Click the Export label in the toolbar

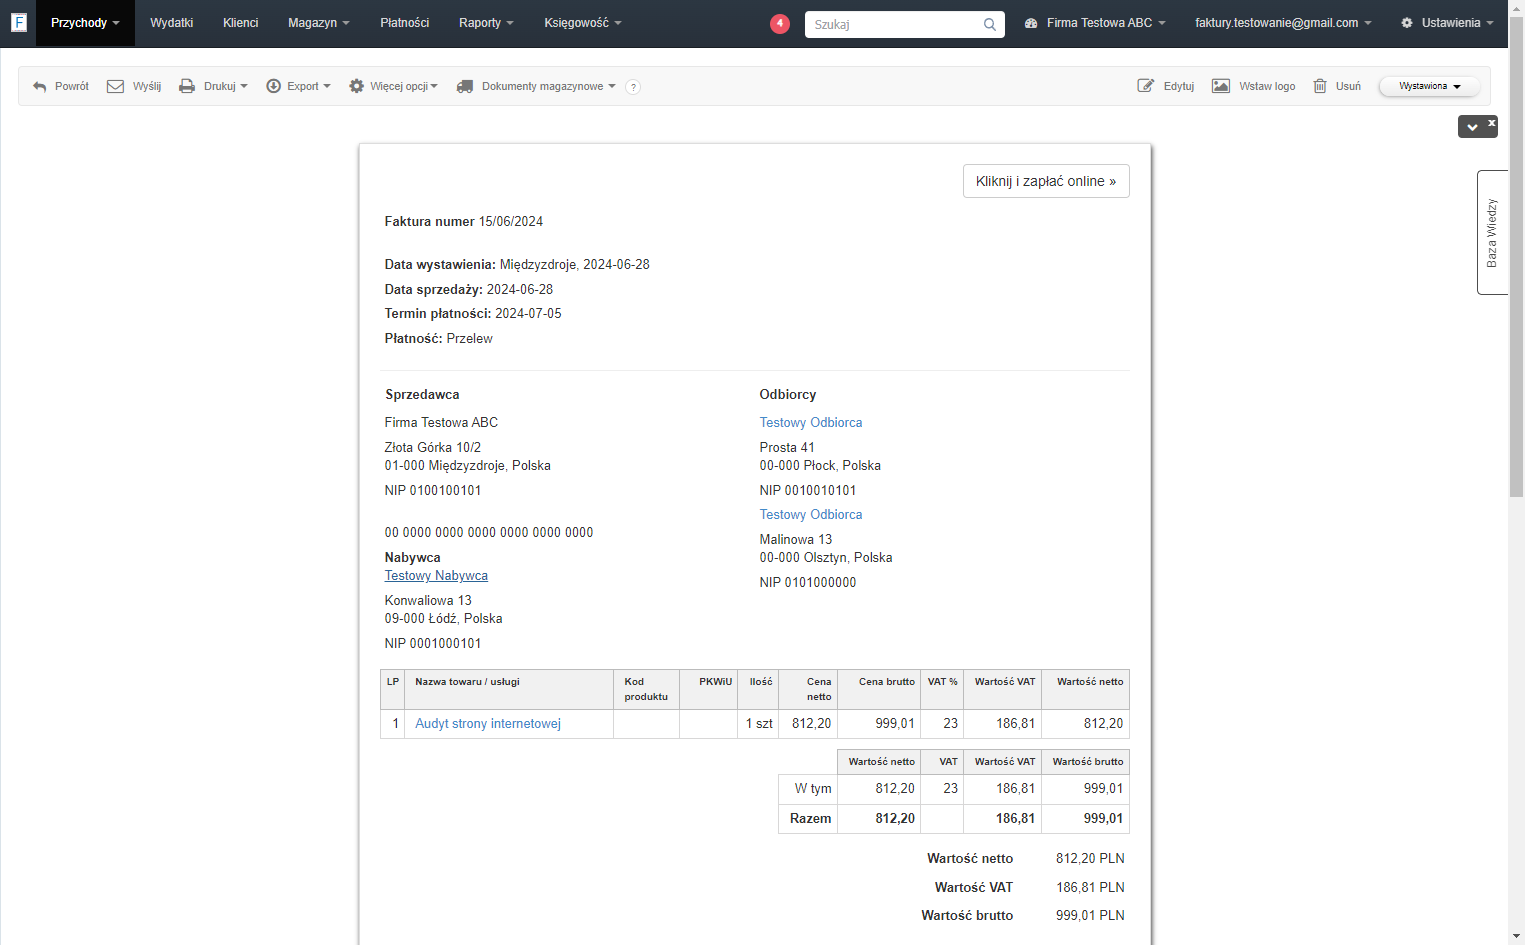click(x=303, y=87)
